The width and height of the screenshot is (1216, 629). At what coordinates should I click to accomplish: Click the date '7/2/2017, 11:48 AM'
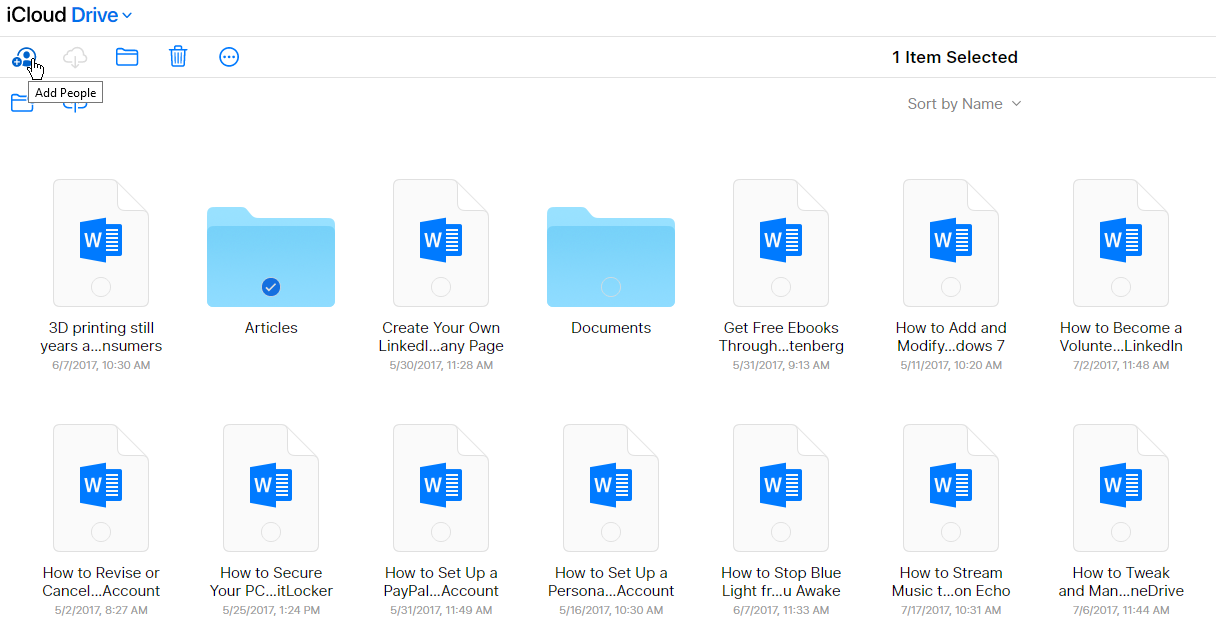(1121, 365)
